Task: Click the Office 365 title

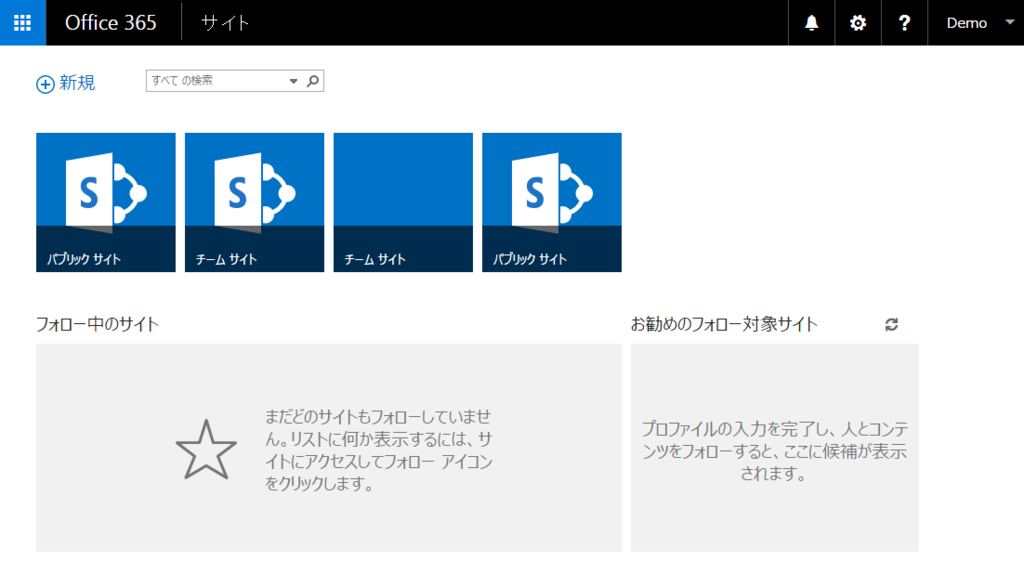Action: click(110, 23)
